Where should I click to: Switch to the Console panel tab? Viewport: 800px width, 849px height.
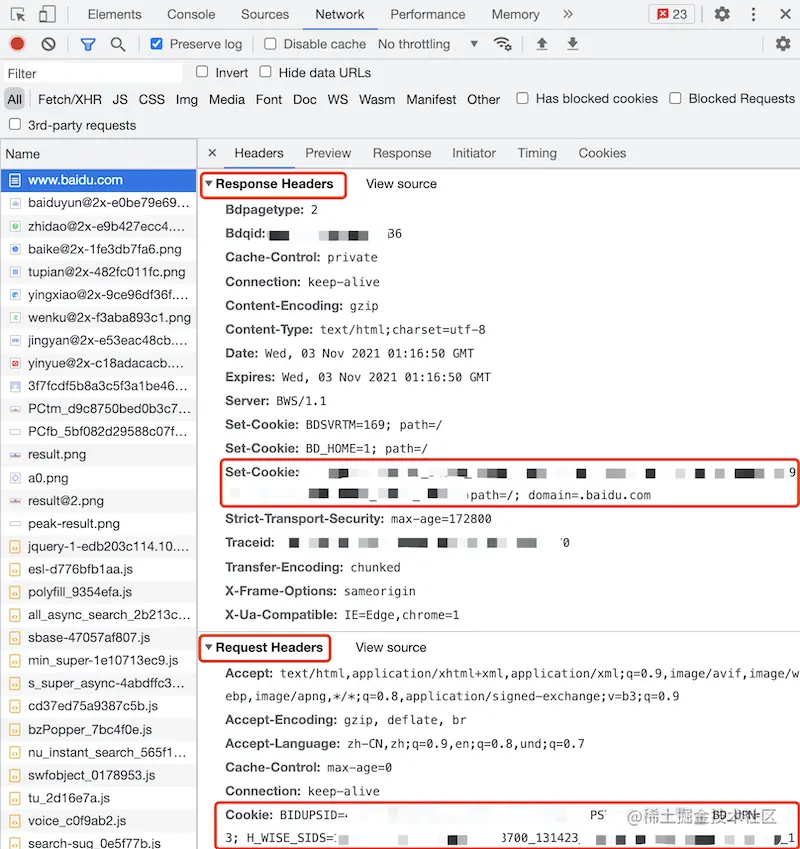click(x=191, y=14)
